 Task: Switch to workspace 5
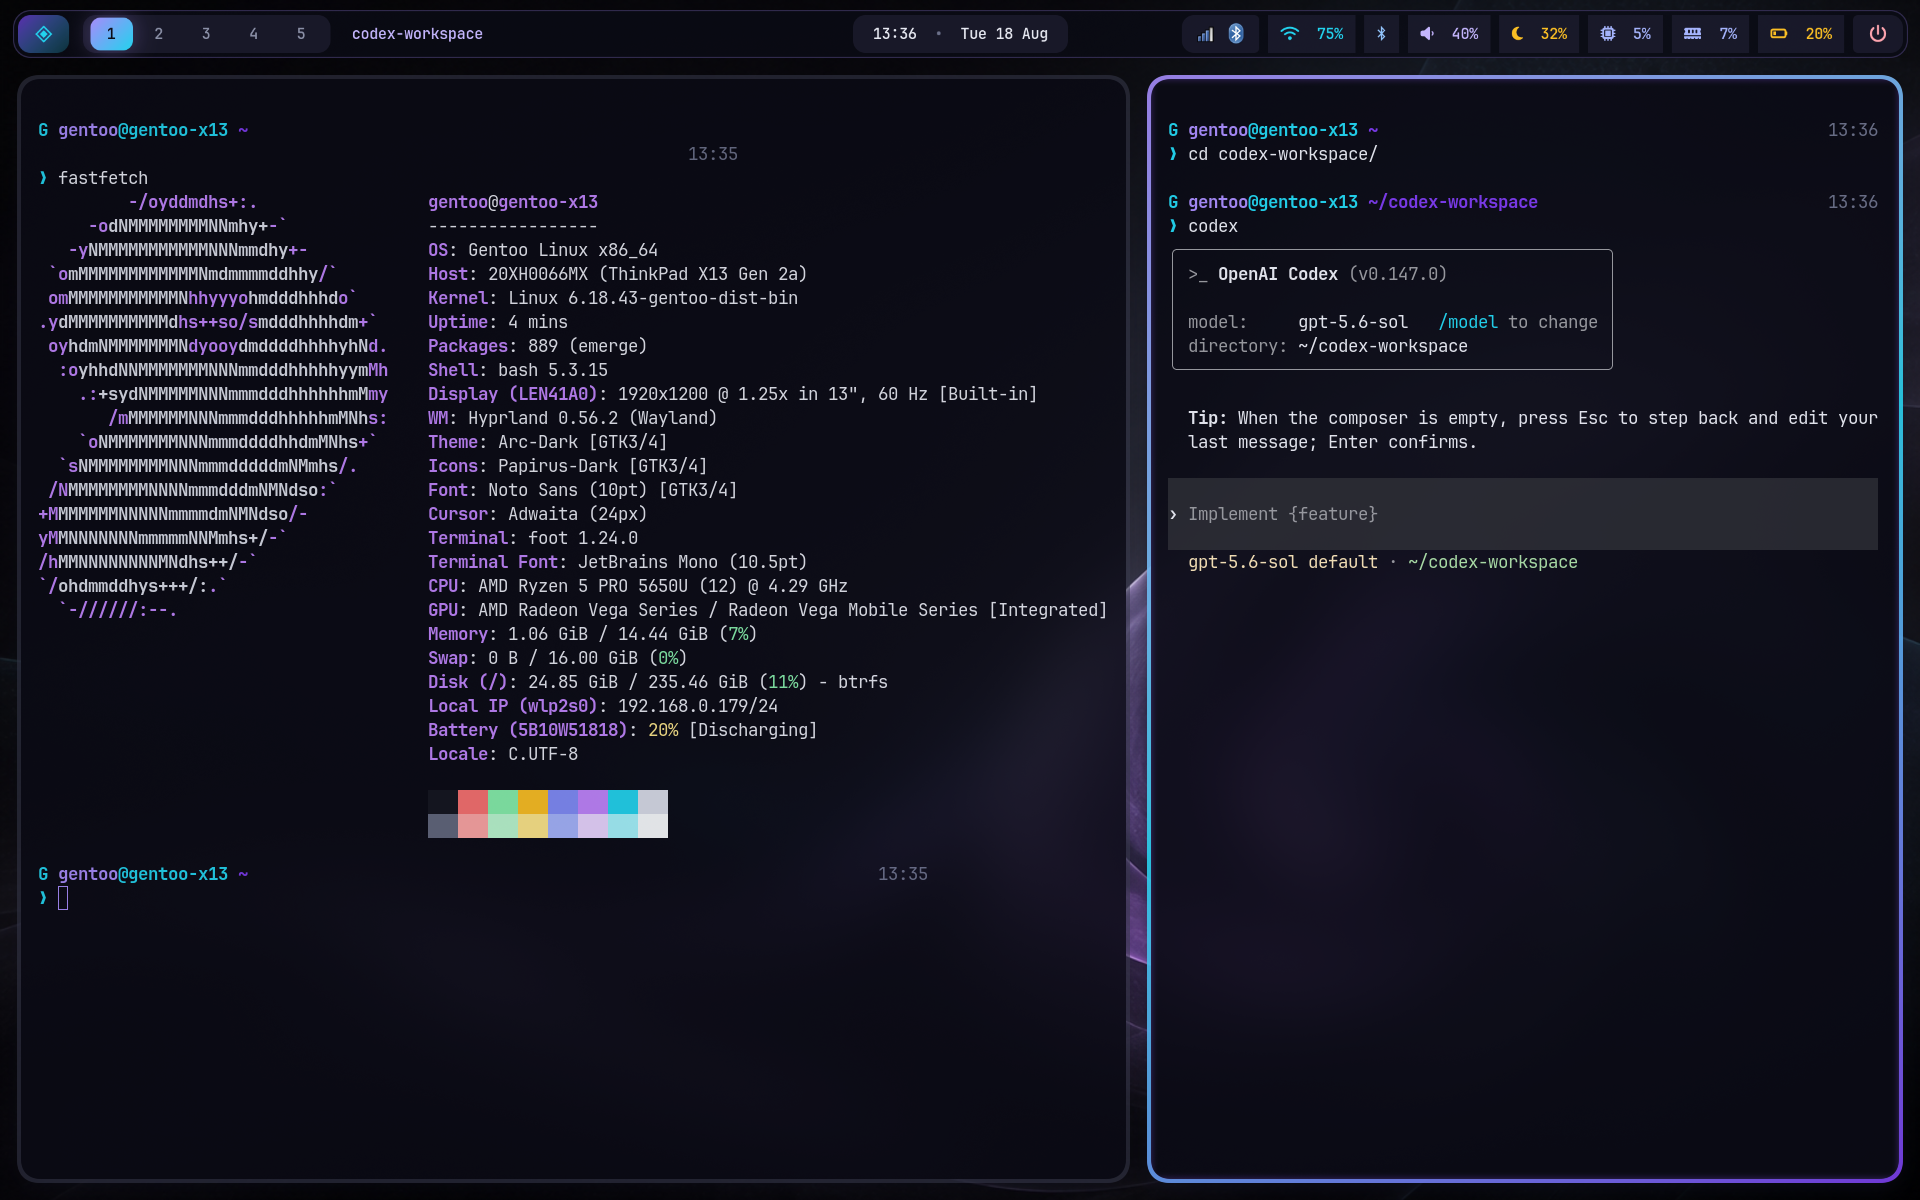click(301, 34)
